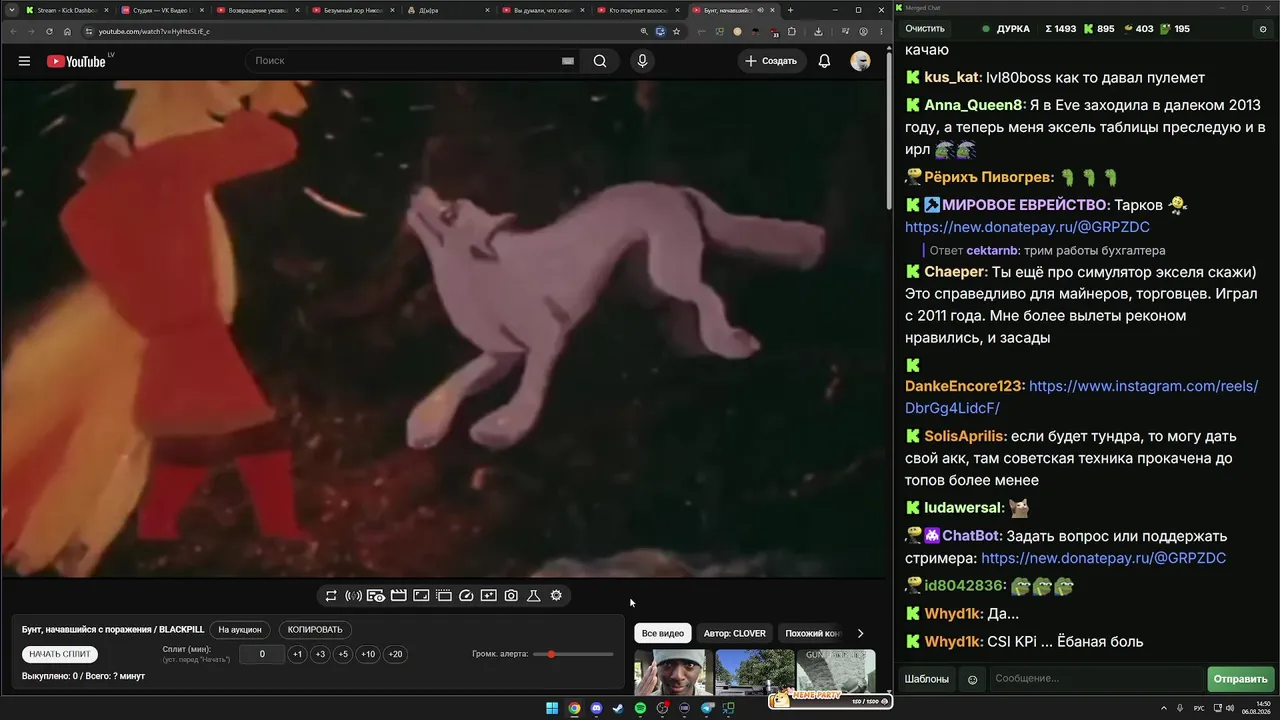
Task: Add +1 minute to split
Action: pyautogui.click(x=297, y=654)
